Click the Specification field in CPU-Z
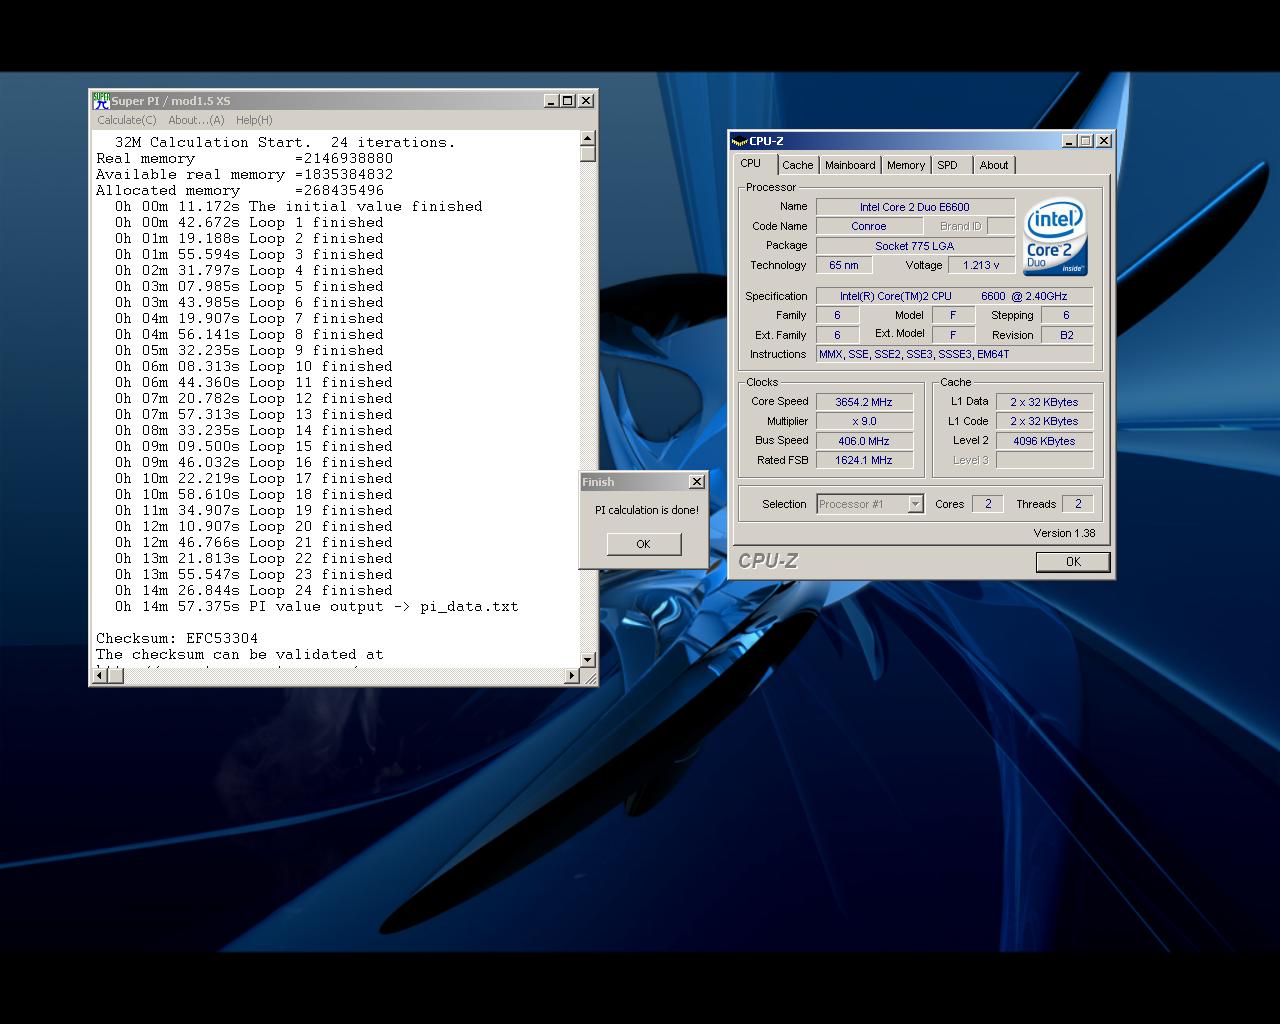Viewport: 1280px width, 1024px height. 954,296
